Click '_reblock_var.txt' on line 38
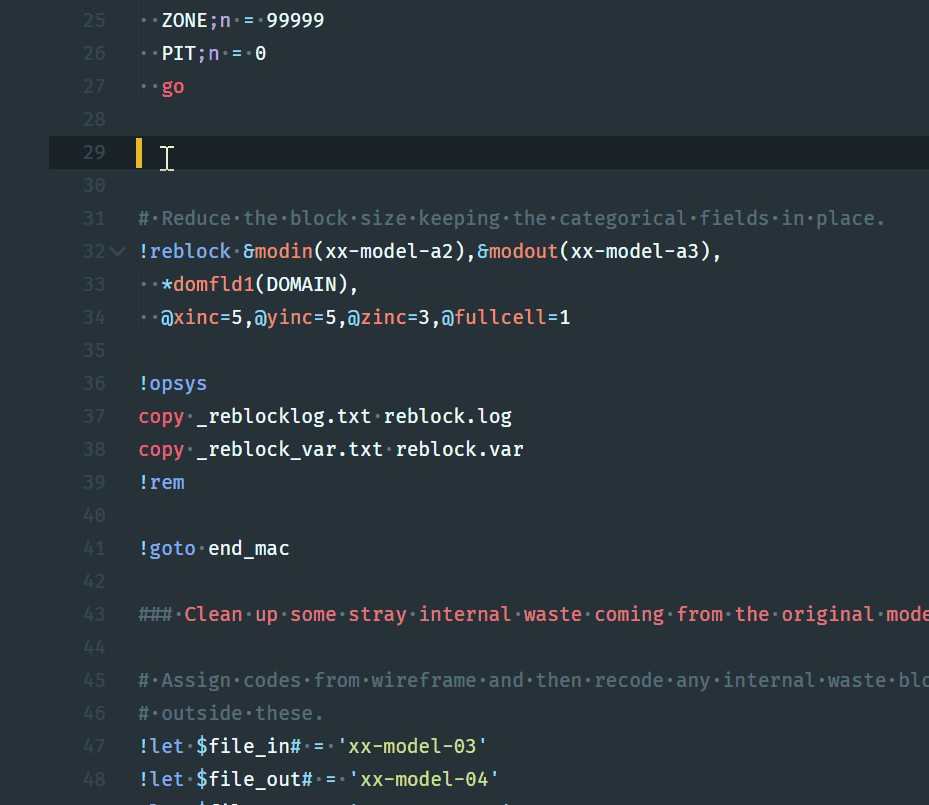The width and height of the screenshot is (929, 805). pyautogui.click(x=289, y=449)
